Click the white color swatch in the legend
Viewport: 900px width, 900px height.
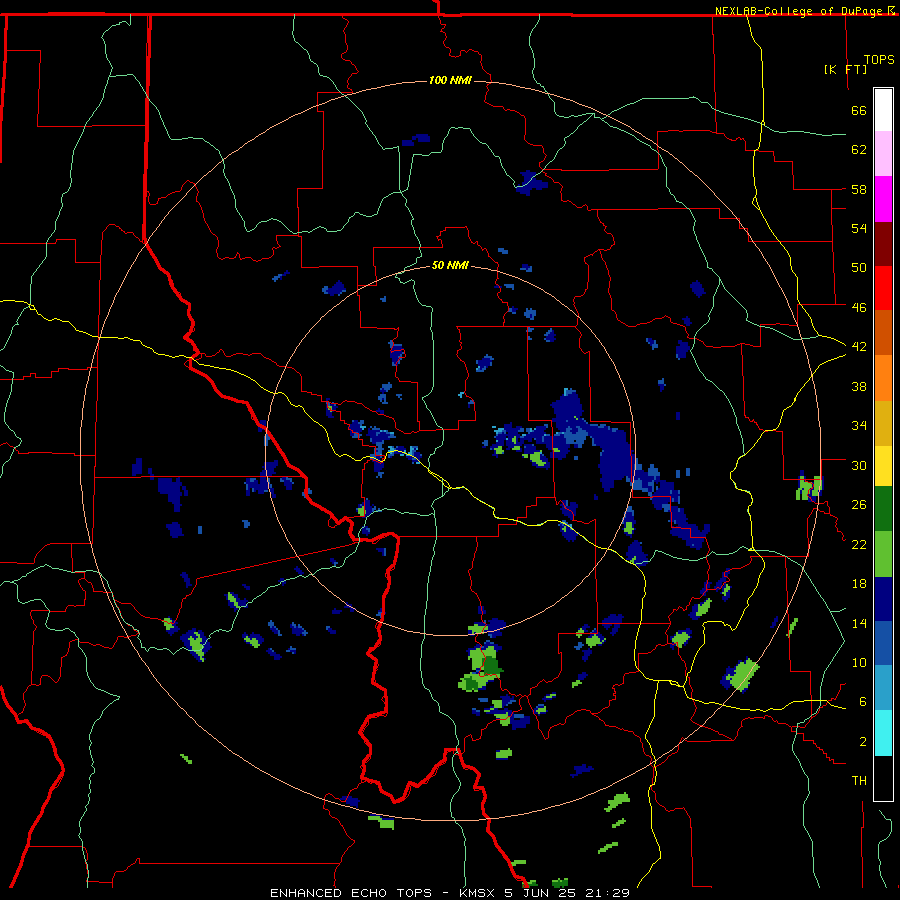pyautogui.click(x=883, y=110)
